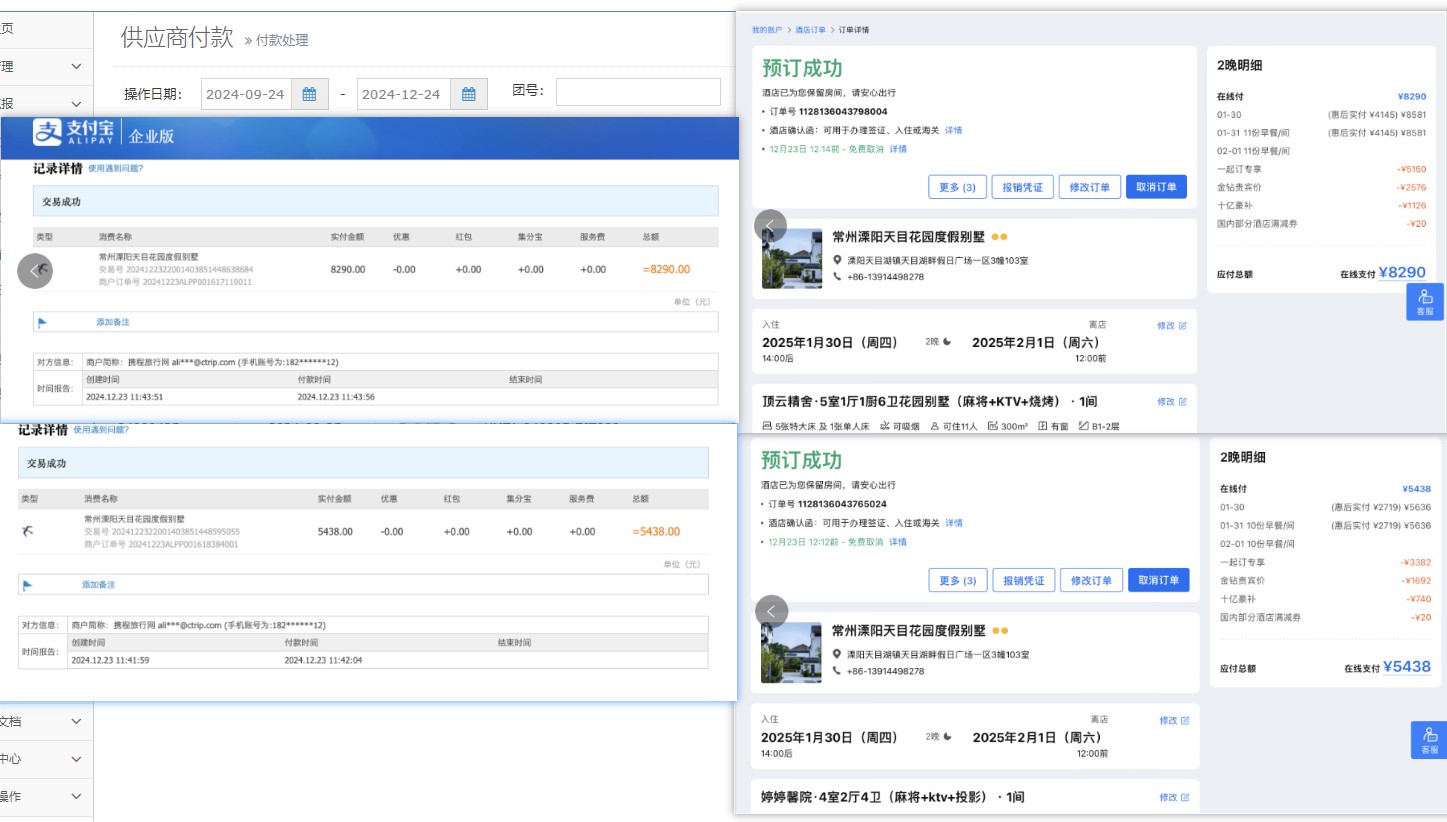
Task: Click the flag icon in the ¥5438.00 record
Action: 27,585
